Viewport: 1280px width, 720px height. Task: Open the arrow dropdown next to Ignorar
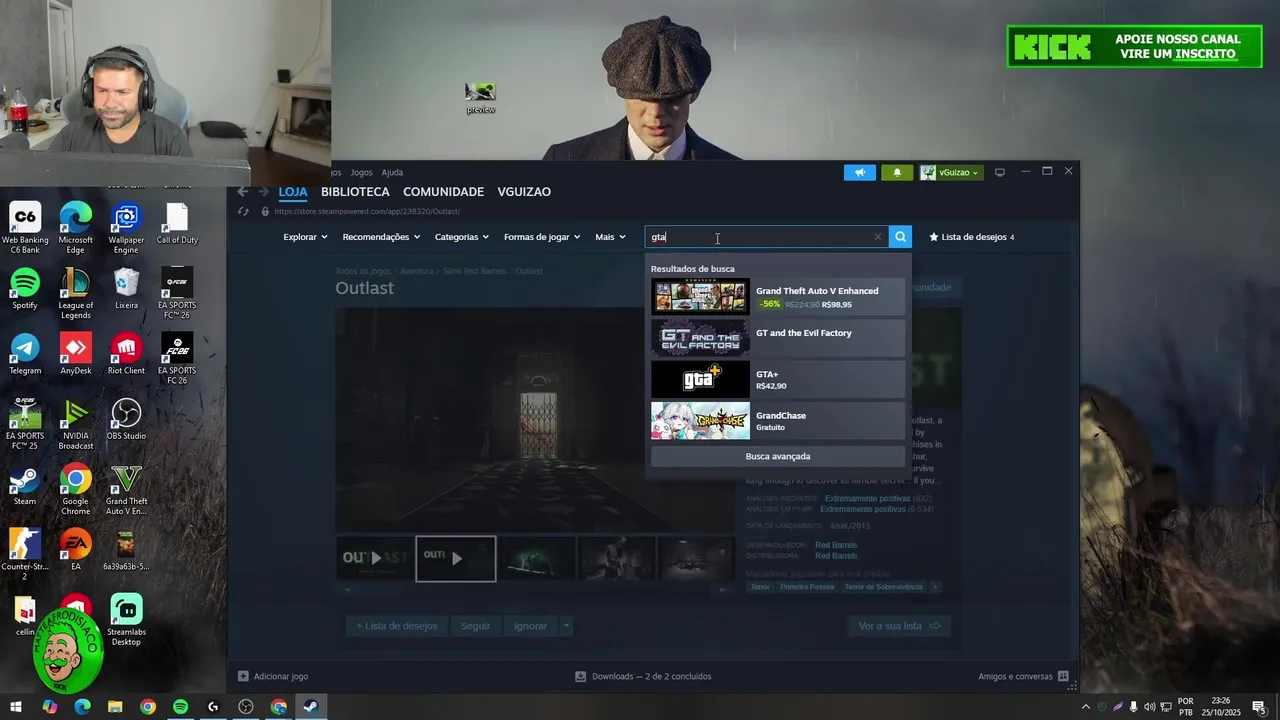click(566, 626)
